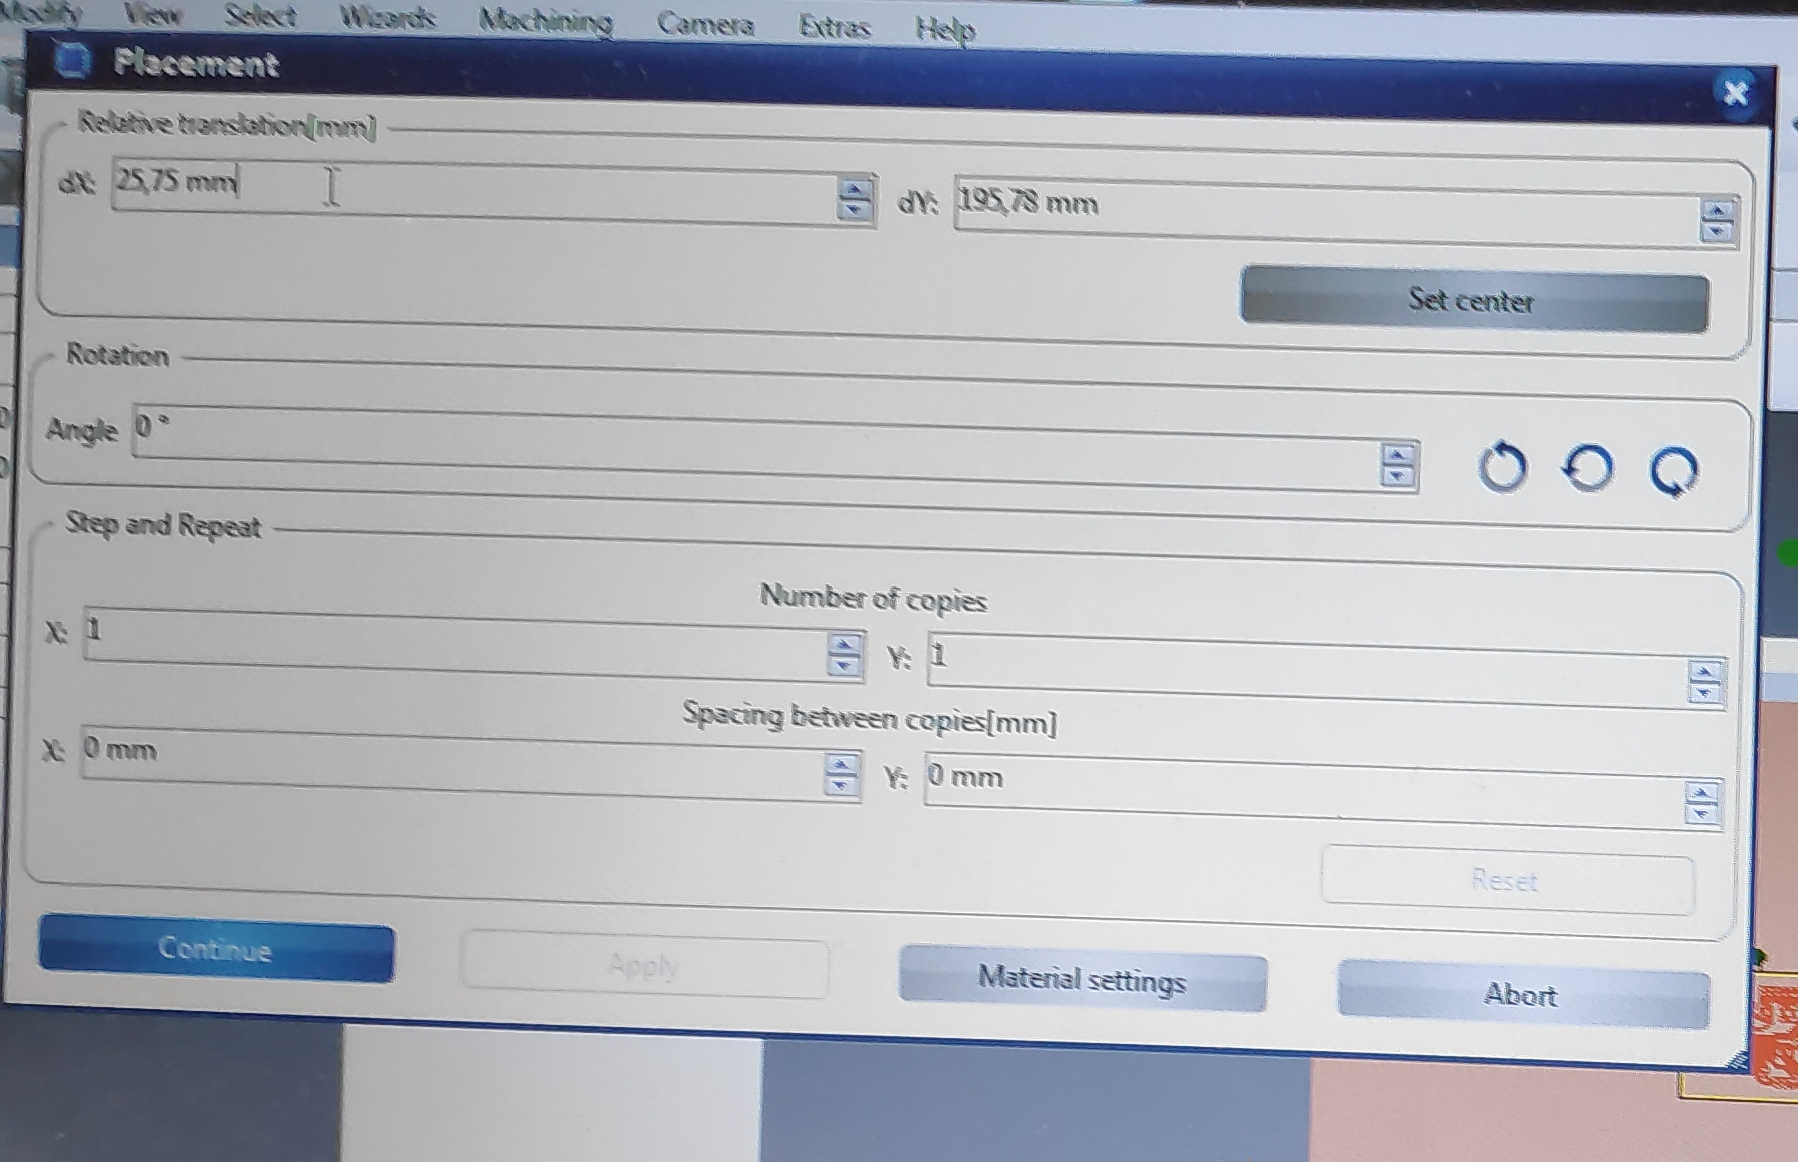Click the middle rotate icon in Rotation
The width and height of the screenshot is (1798, 1162).
tap(1588, 468)
